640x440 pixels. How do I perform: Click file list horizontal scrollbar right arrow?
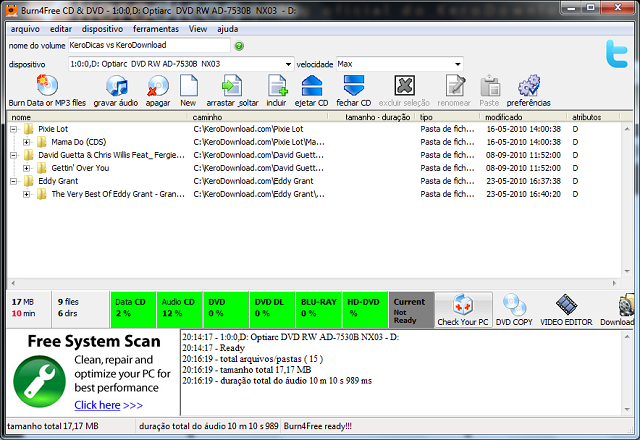614,283
